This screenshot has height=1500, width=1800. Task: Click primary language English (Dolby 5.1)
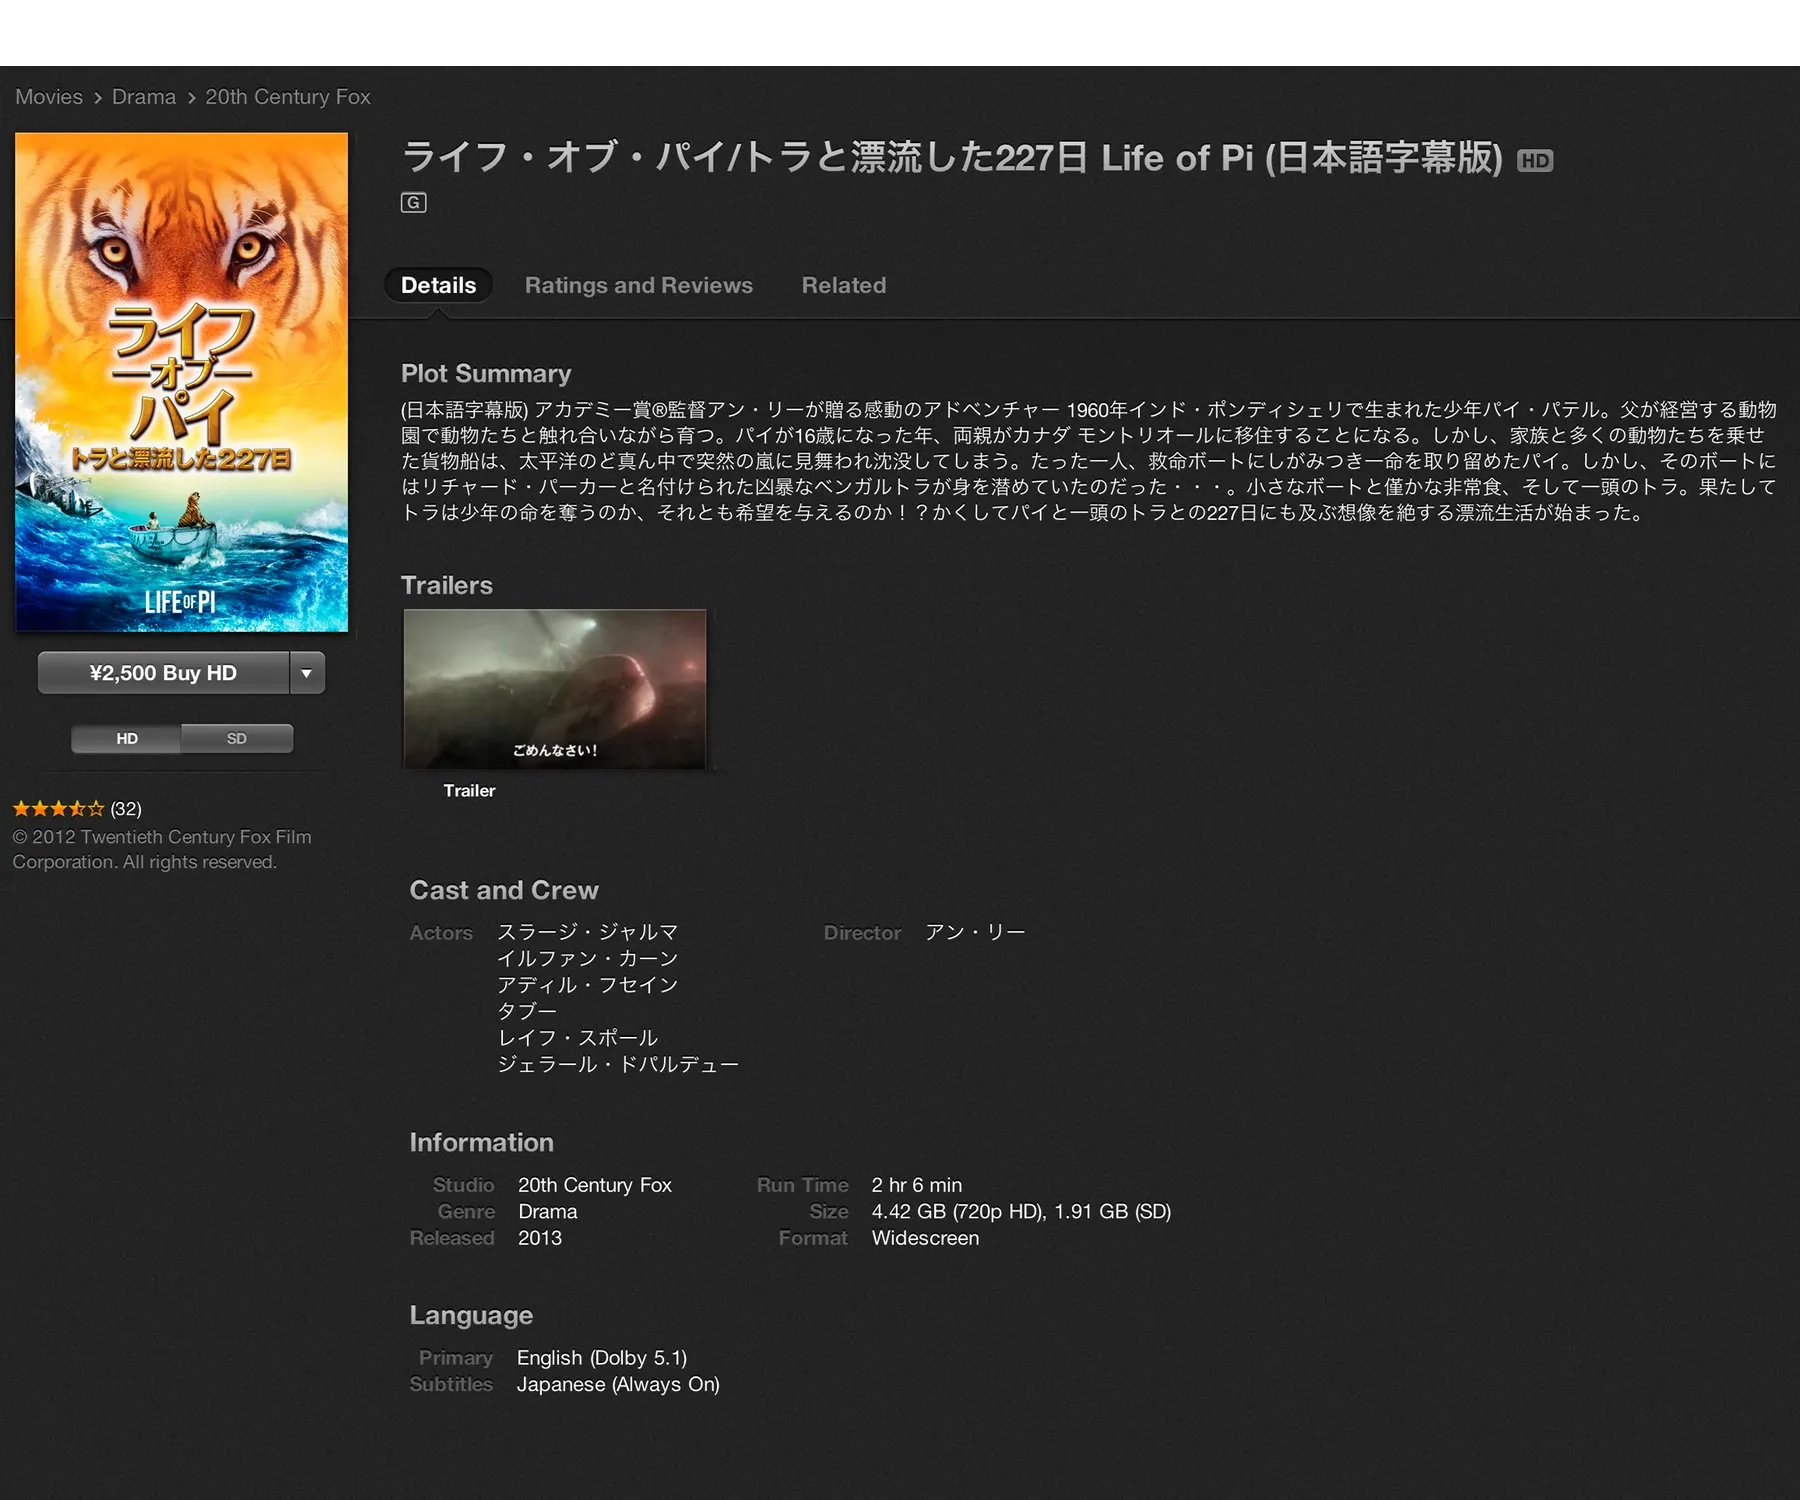coord(602,1358)
